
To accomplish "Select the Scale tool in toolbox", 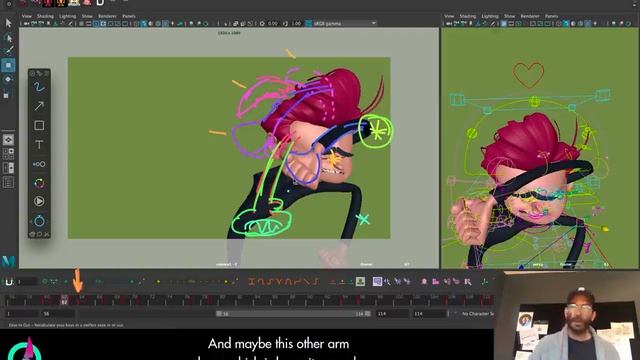I will tap(7, 95).
